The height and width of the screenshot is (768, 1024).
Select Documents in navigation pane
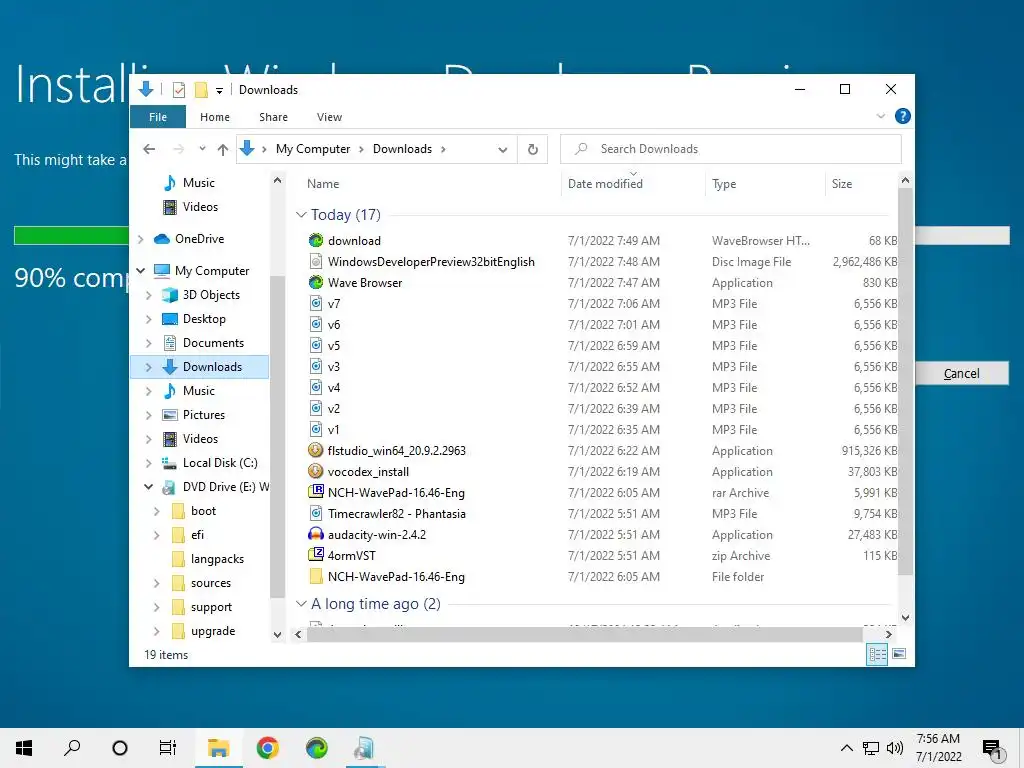213,343
